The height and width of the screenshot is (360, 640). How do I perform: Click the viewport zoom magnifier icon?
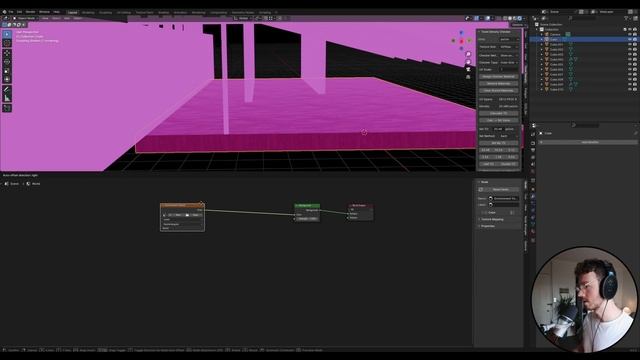(x=468, y=54)
